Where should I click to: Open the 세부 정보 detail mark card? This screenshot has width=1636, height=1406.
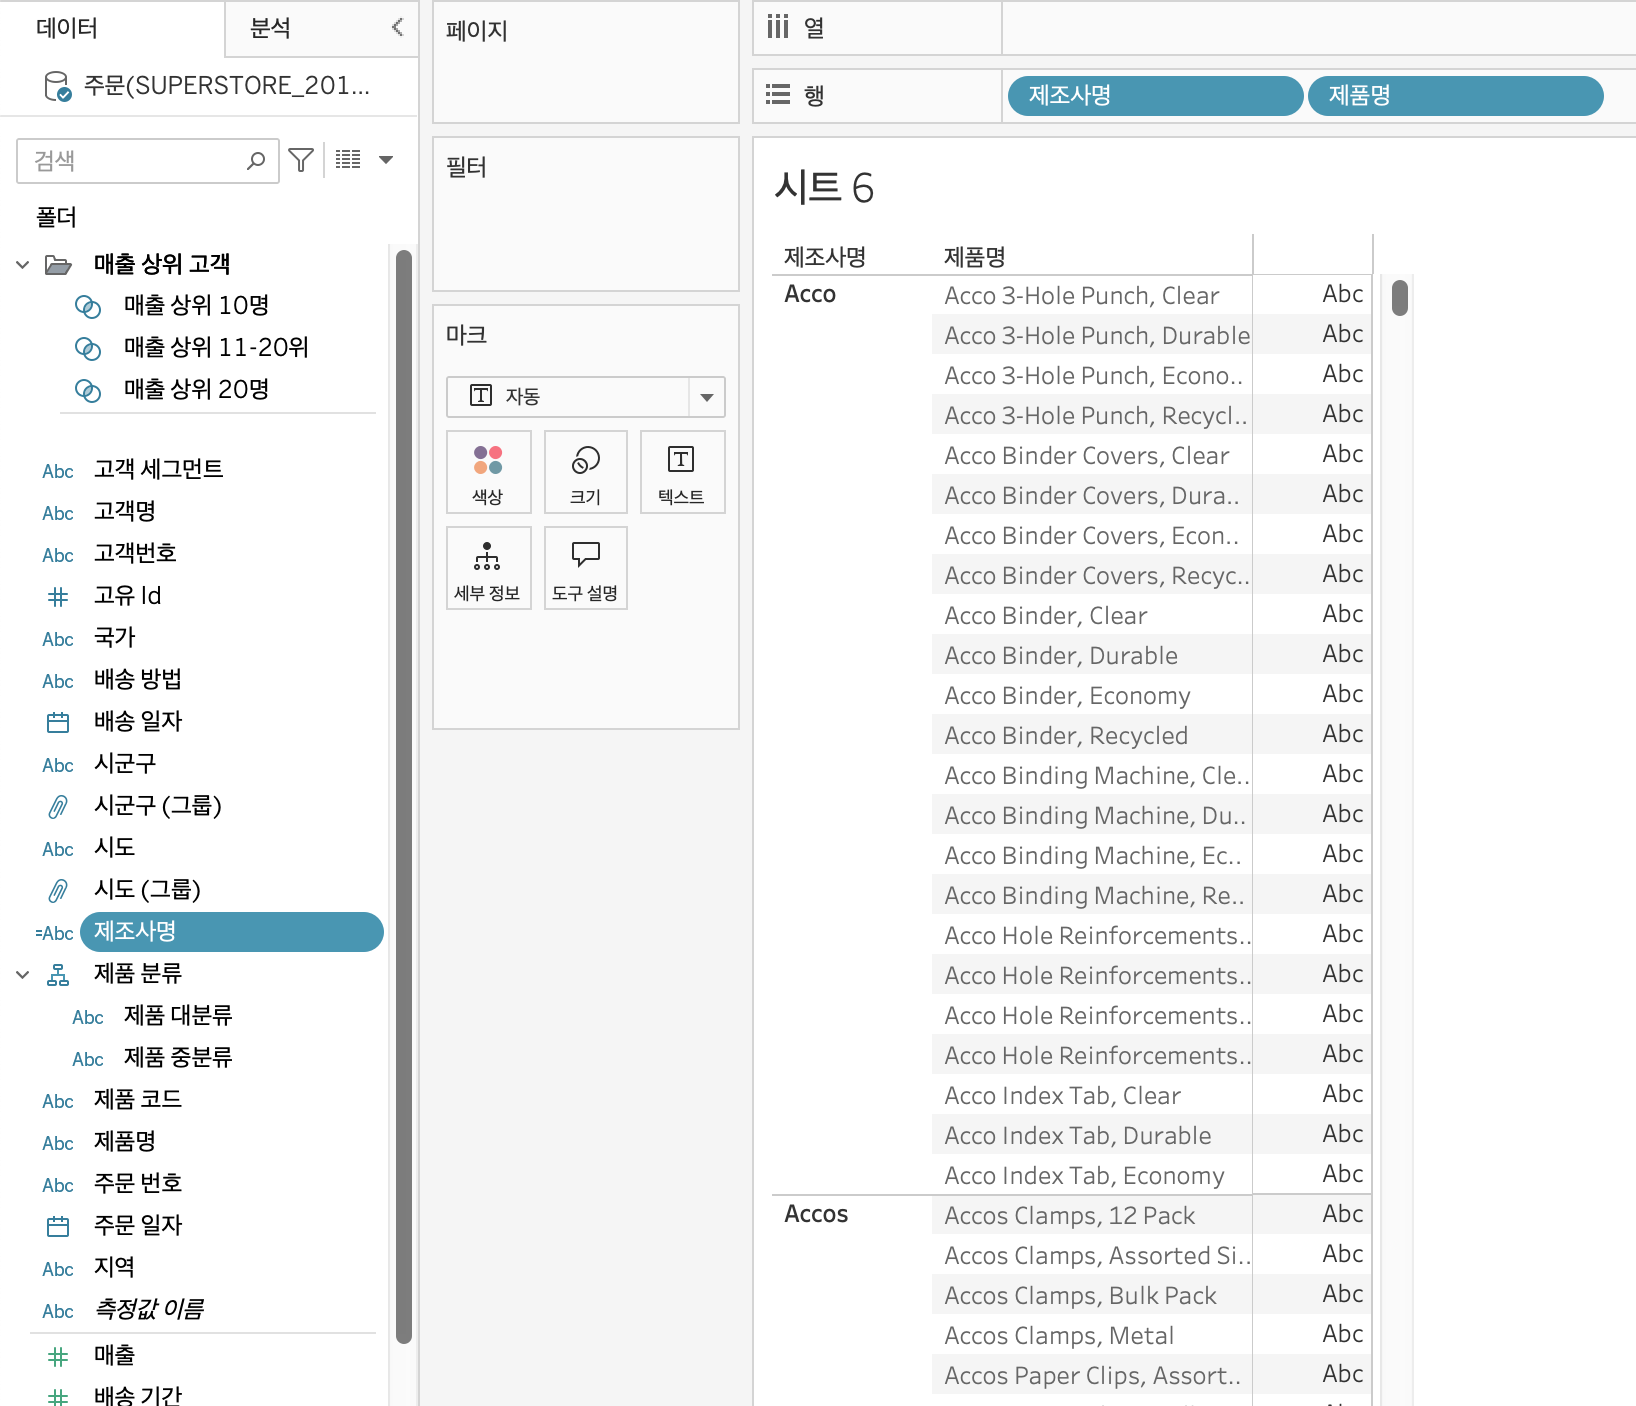coord(488,568)
